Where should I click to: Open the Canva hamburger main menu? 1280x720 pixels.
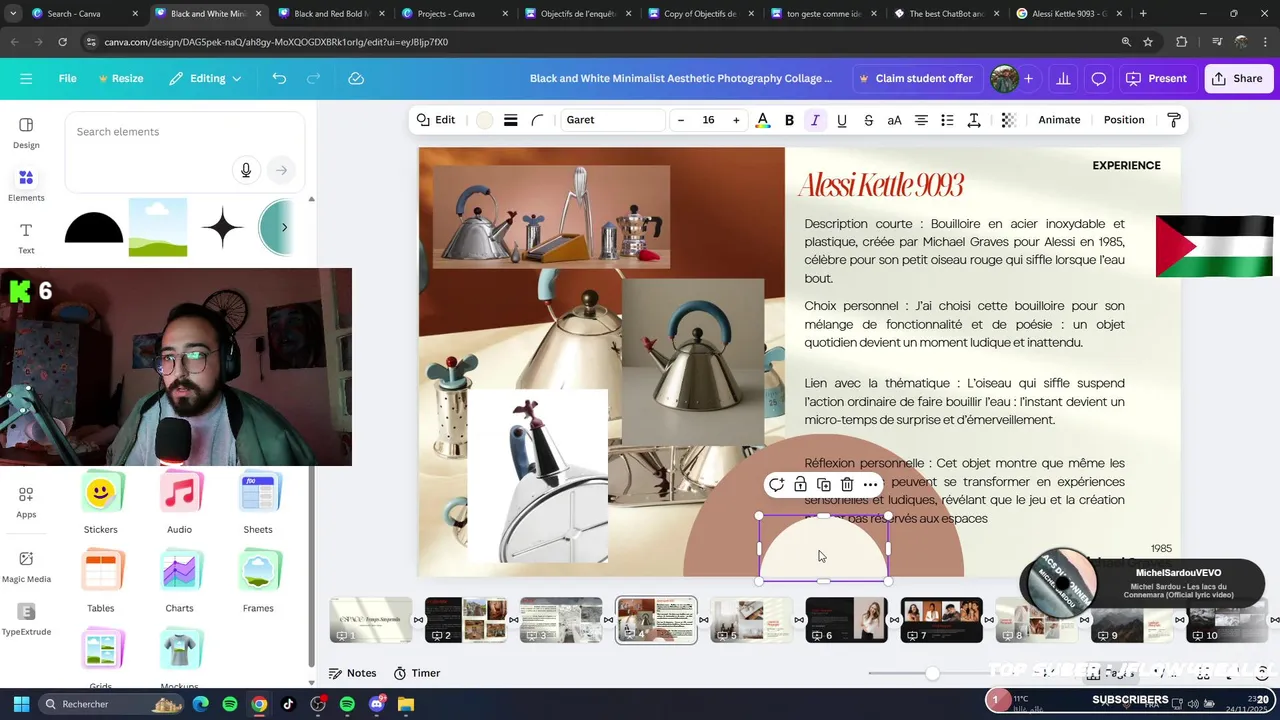tap(26, 78)
